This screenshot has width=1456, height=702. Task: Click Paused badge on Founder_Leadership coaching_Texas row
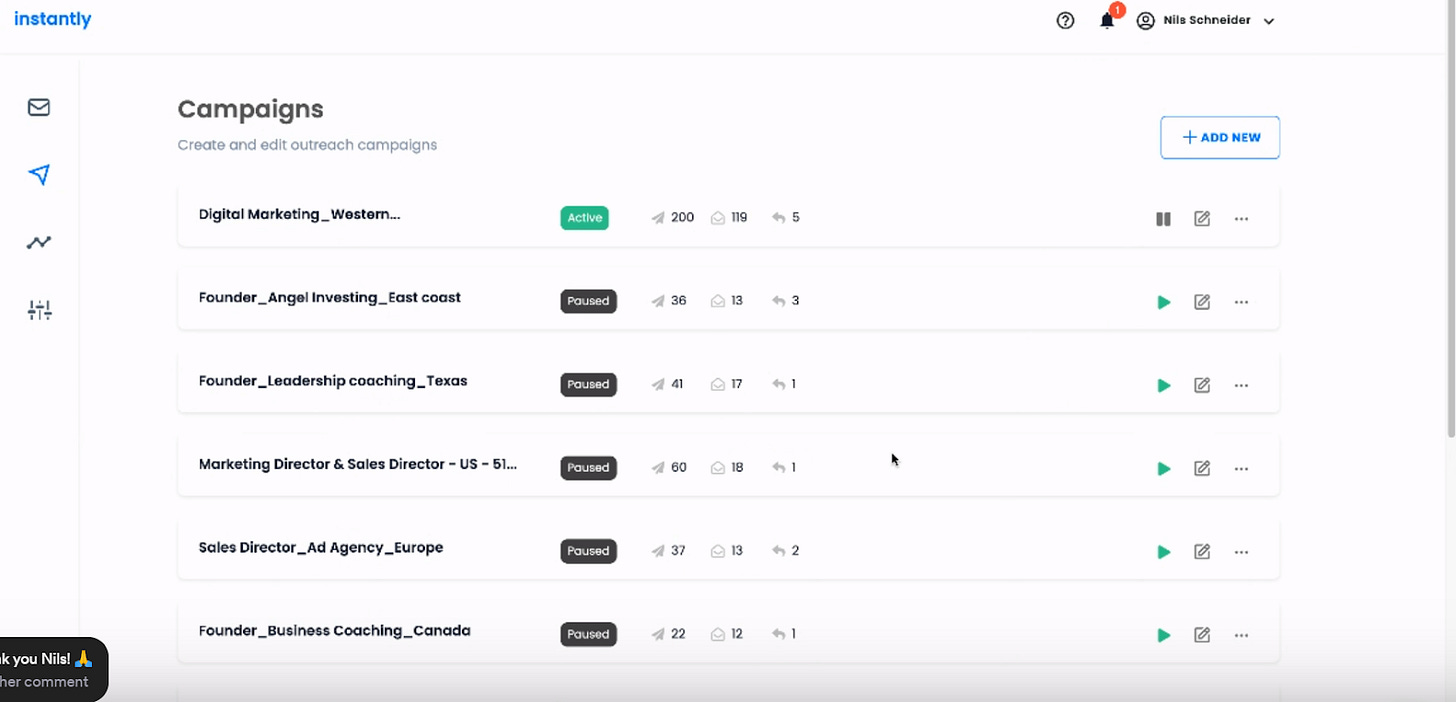588,384
